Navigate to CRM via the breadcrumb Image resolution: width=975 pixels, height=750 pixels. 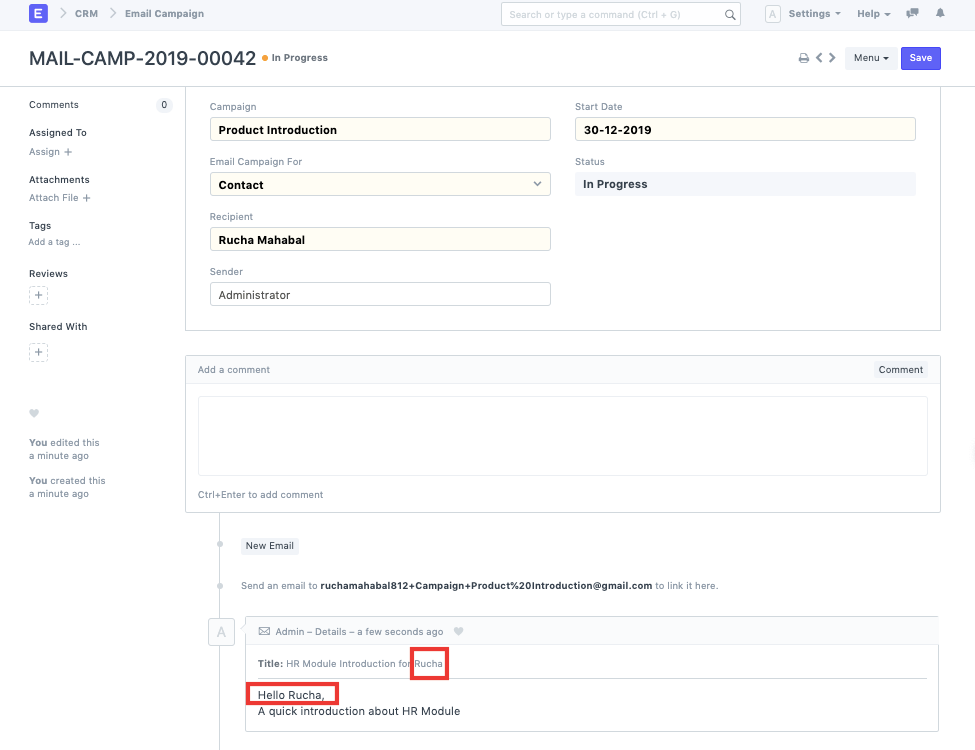click(85, 14)
